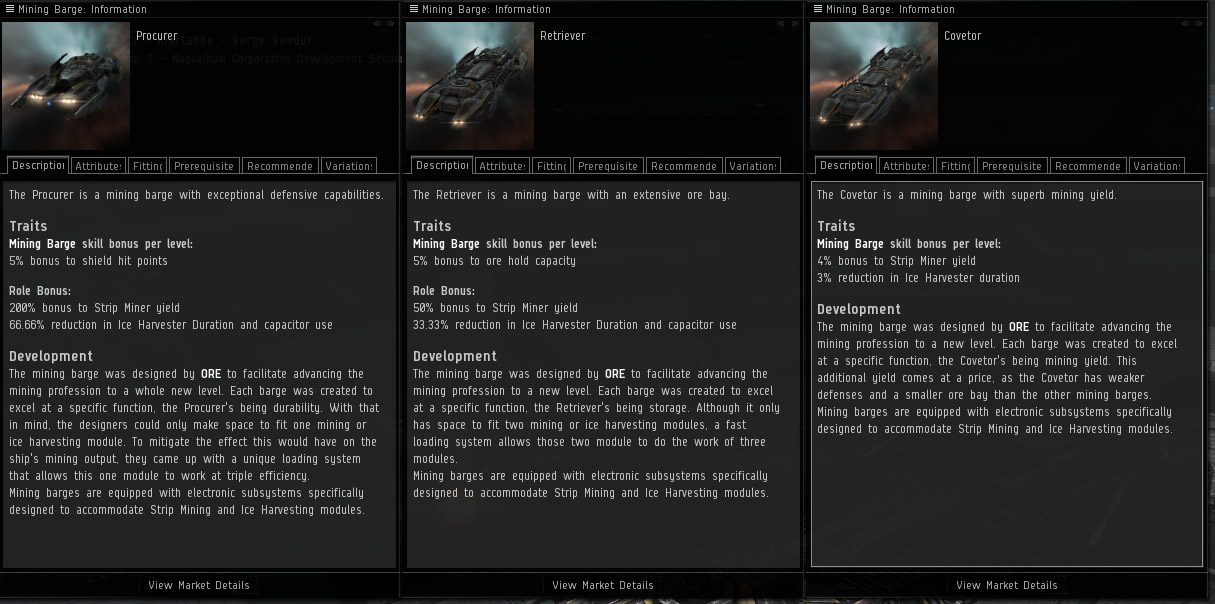Go back in the Covetor info window

[x=1186, y=23]
